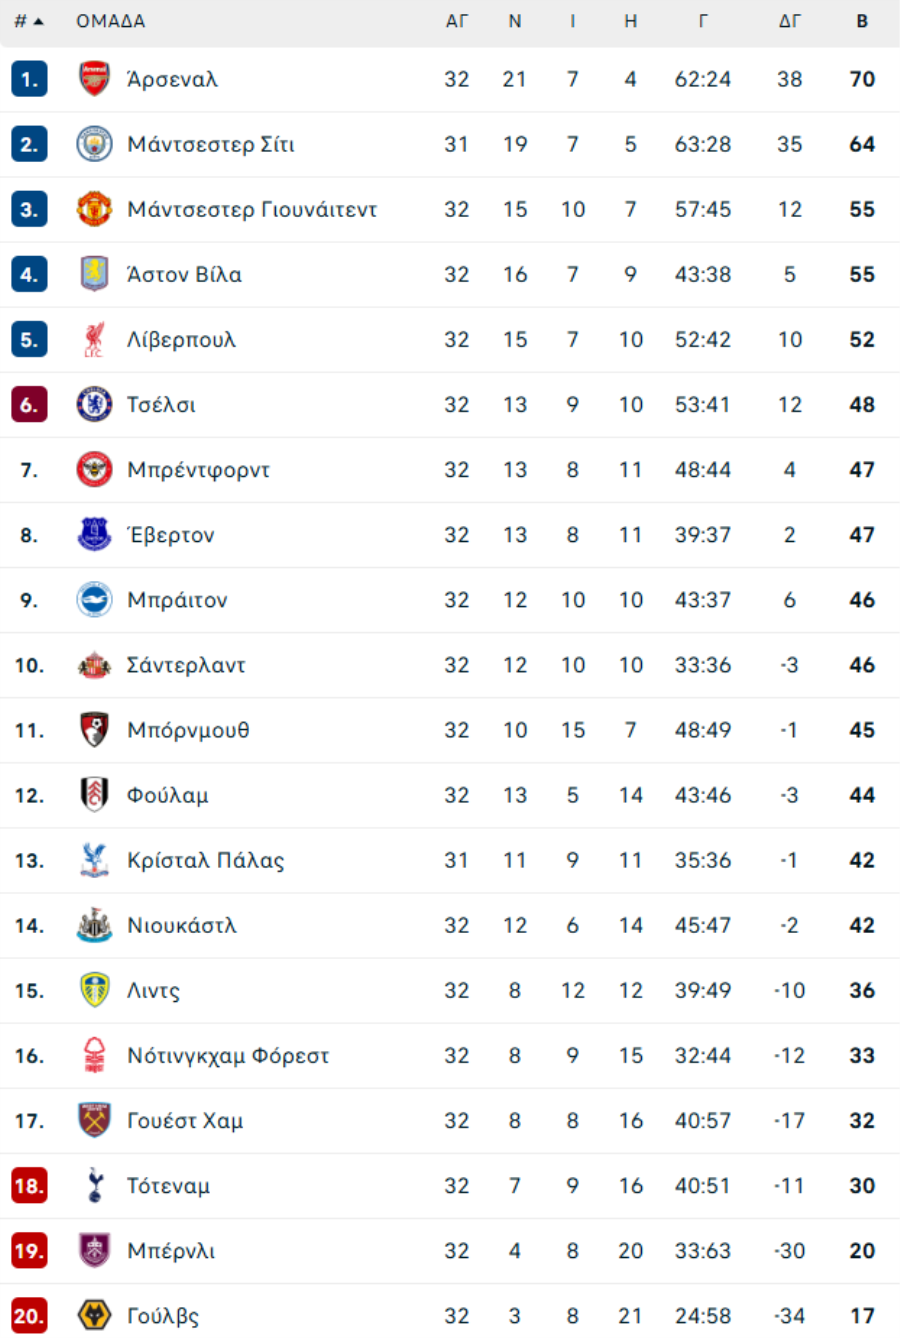The height and width of the screenshot is (1338, 900).
Task: Click the Manchester City crest icon
Action: [x=94, y=144]
